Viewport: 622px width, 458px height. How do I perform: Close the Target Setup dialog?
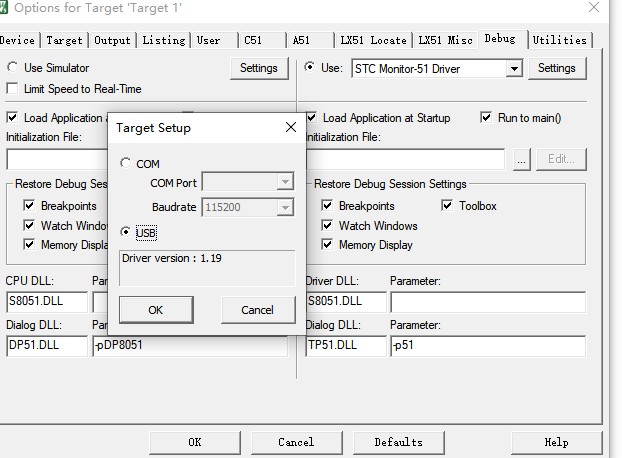(x=291, y=127)
